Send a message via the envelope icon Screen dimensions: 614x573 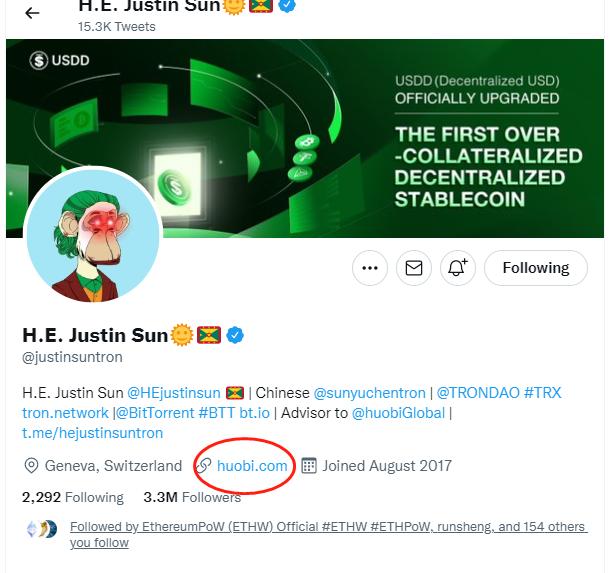pos(414,268)
